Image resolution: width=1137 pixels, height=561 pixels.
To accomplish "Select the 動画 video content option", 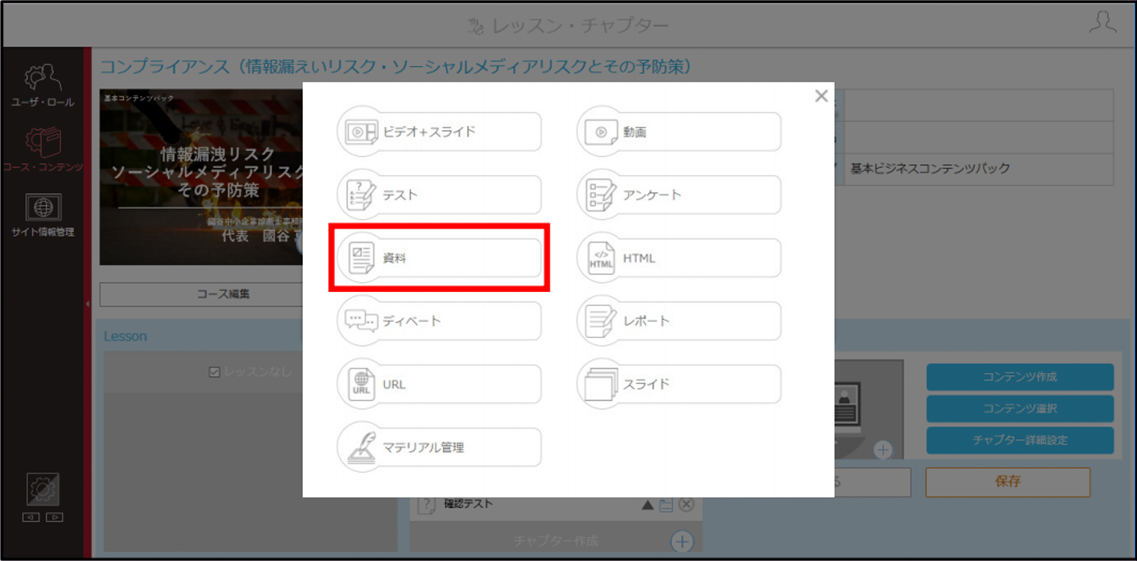I will (679, 132).
